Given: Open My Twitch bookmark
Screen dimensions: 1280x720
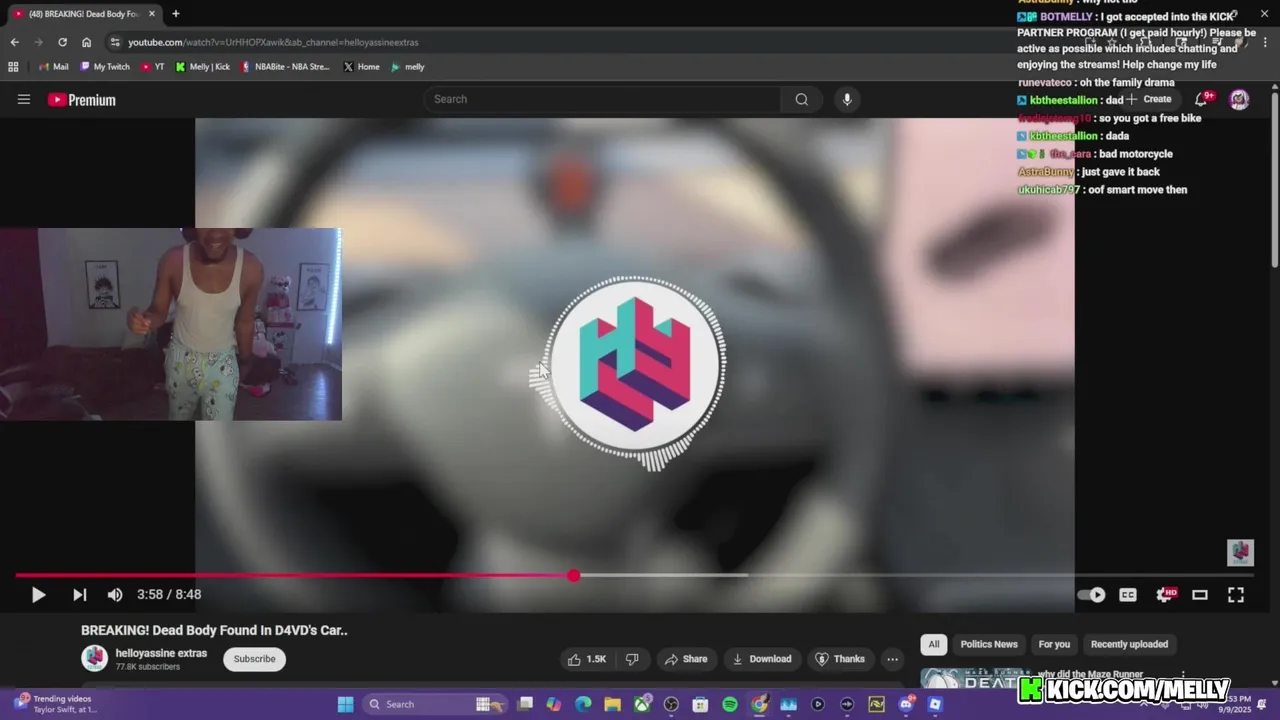Looking at the screenshot, I should tap(104, 67).
